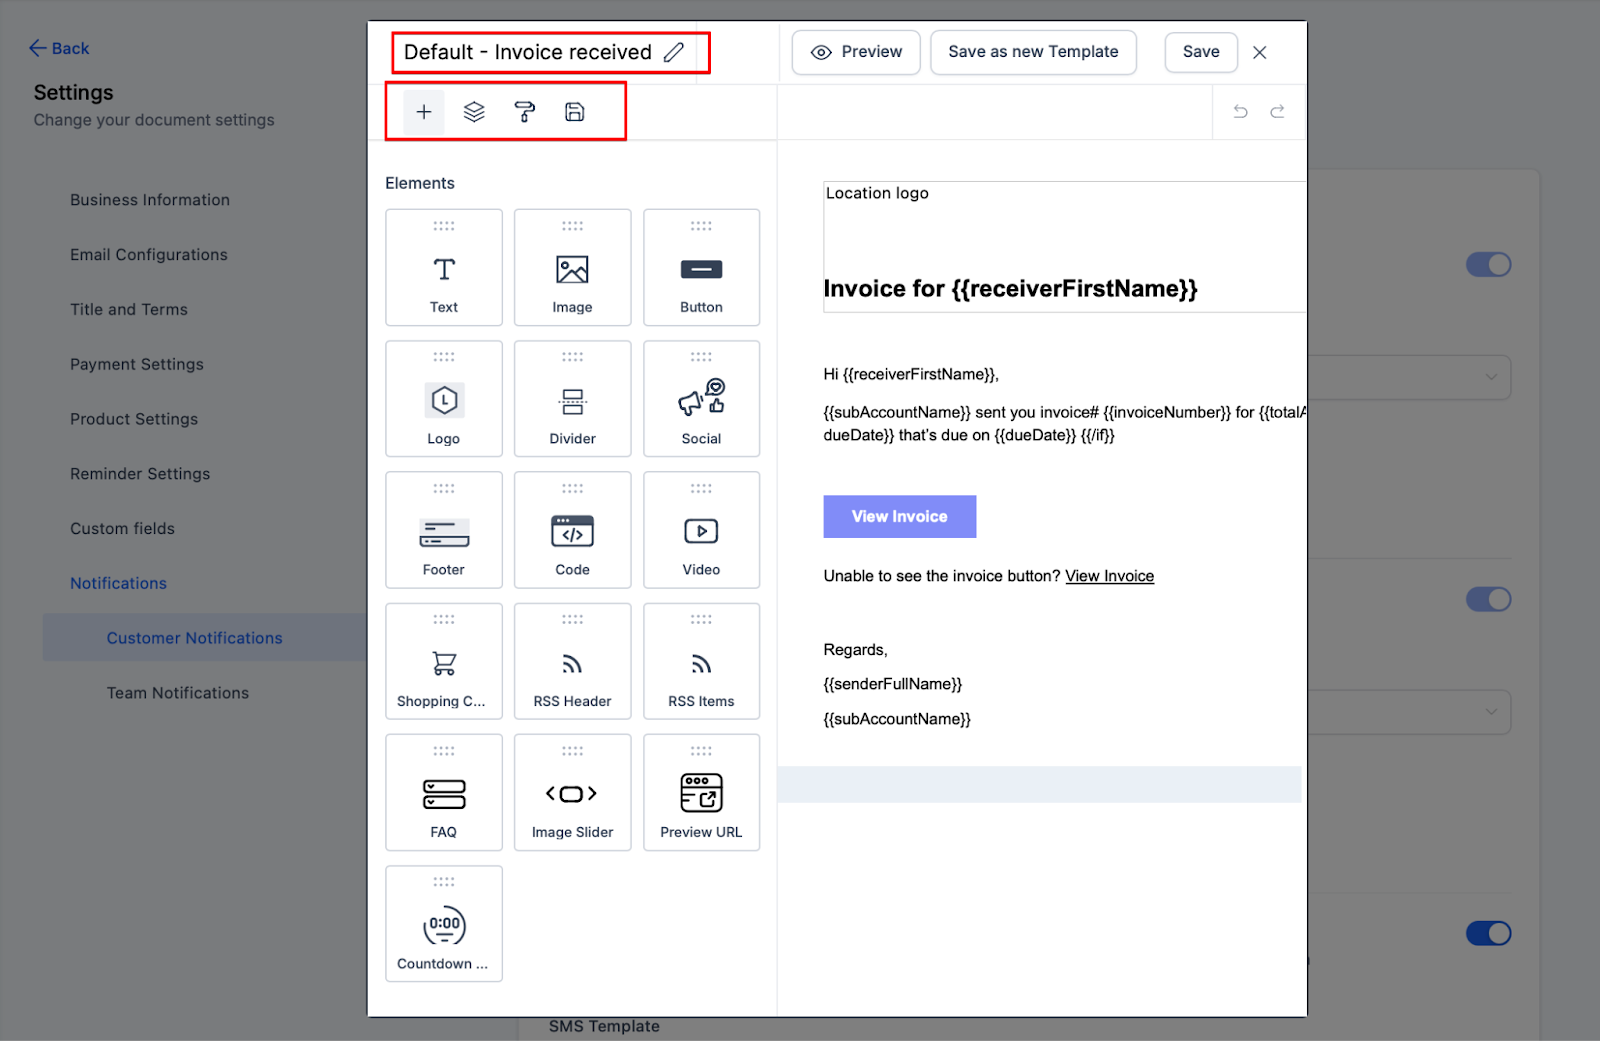
Task: Select the Text element tile
Action: coord(444,268)
